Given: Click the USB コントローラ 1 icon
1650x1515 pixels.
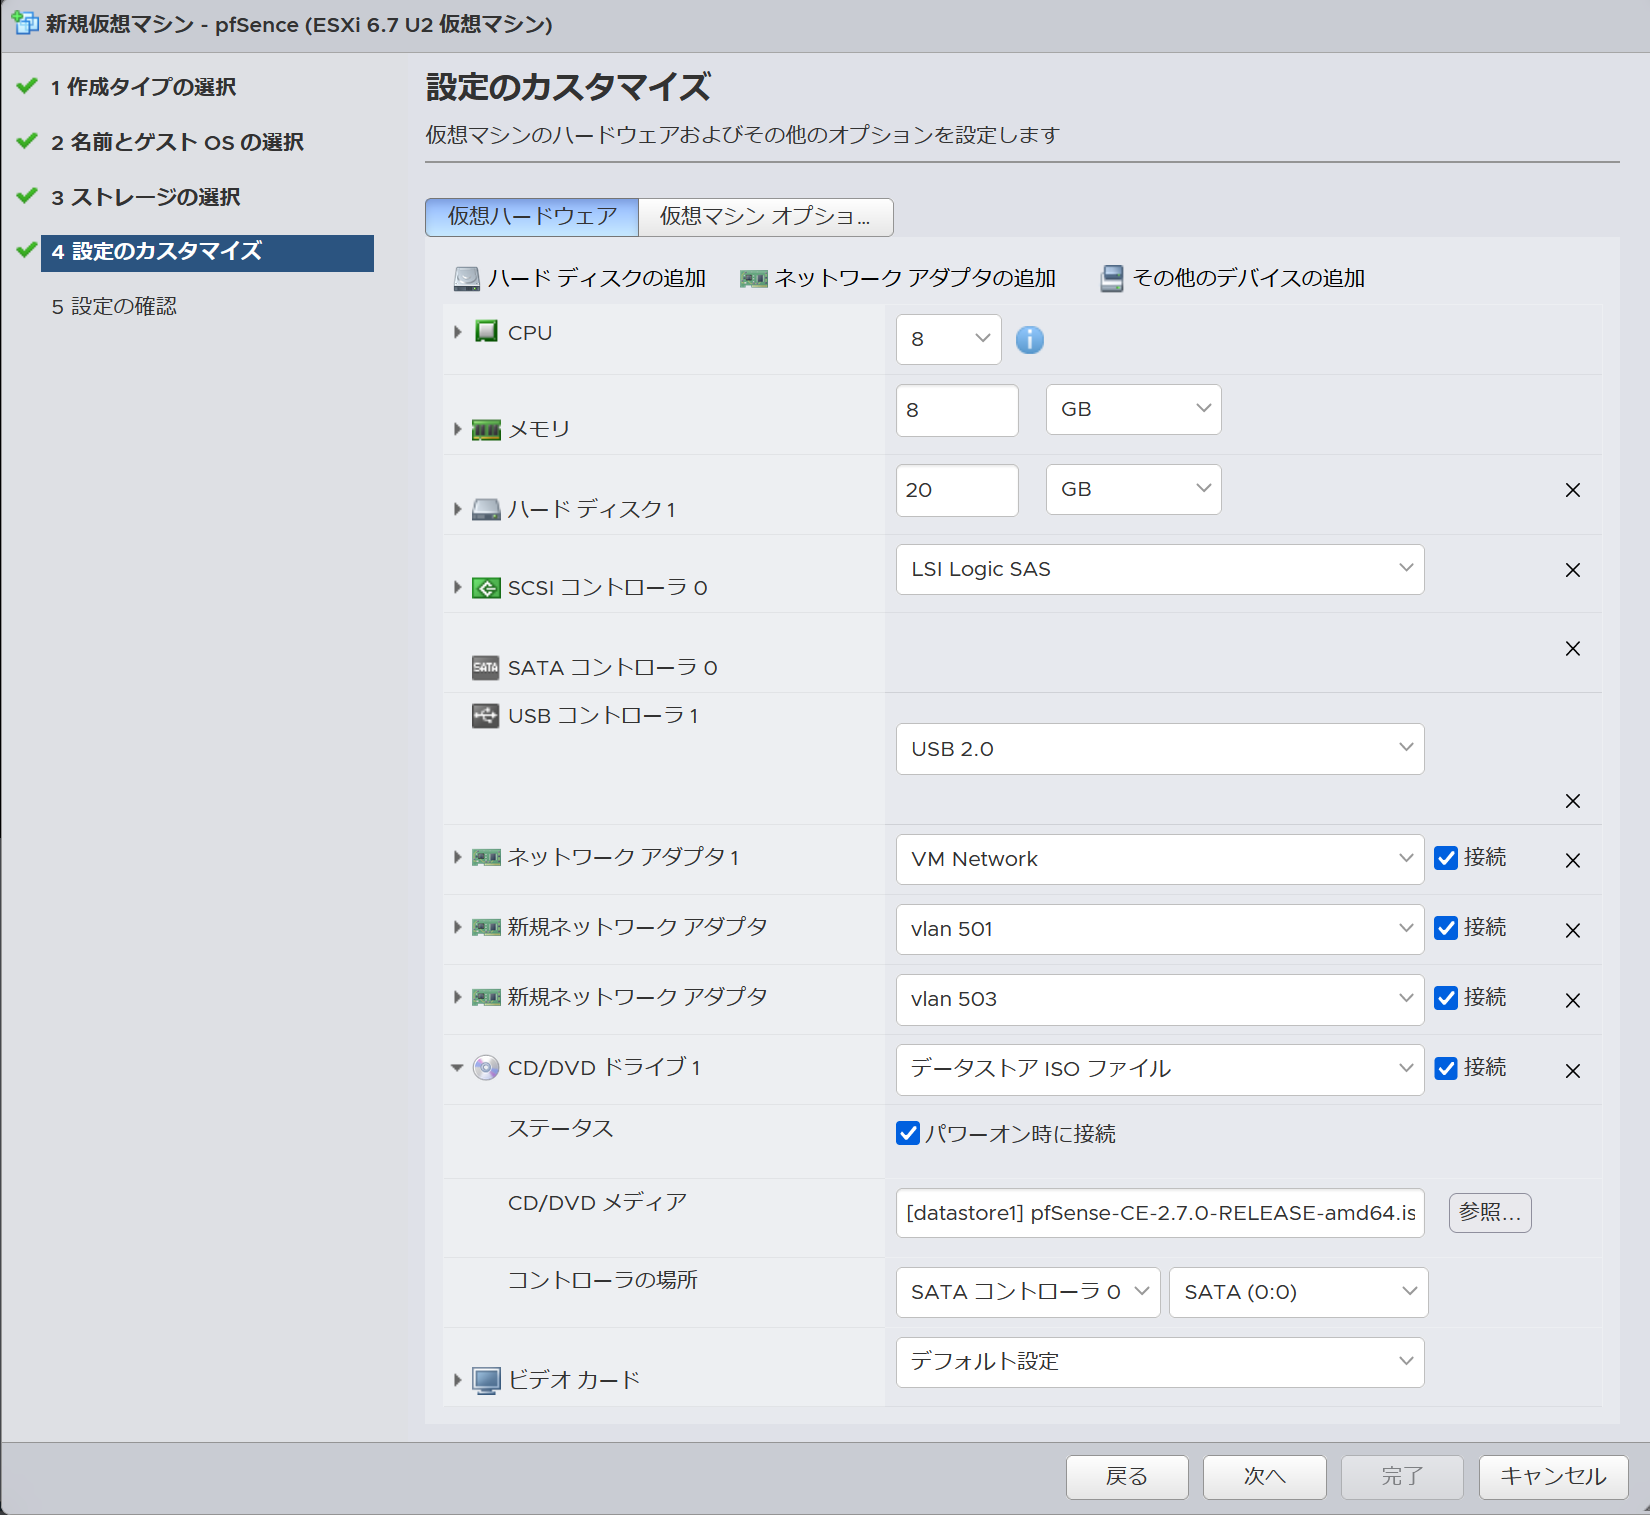Looking at the screenshot, I should tap(486, 716).
